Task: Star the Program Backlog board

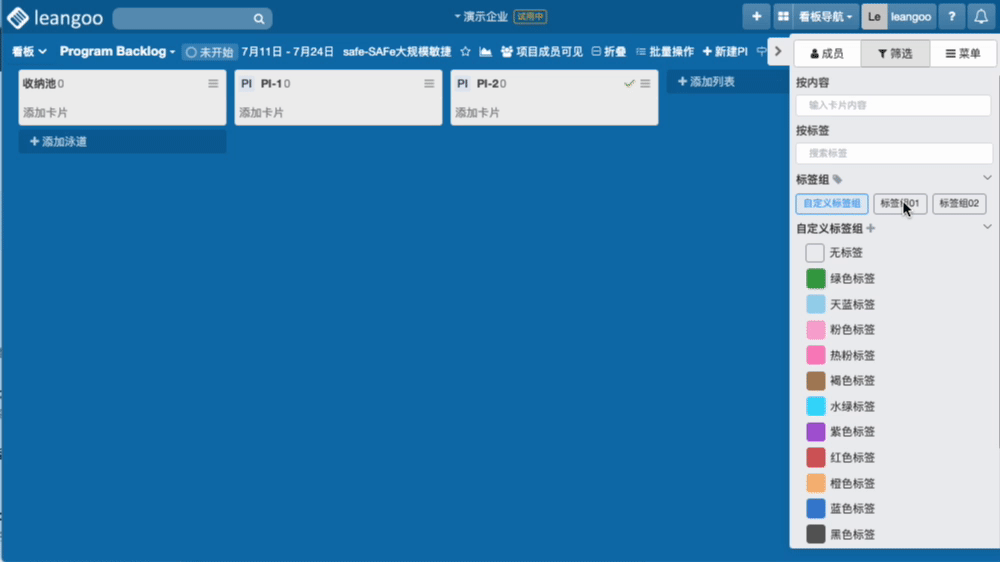Action: click(x=465, y=52)
